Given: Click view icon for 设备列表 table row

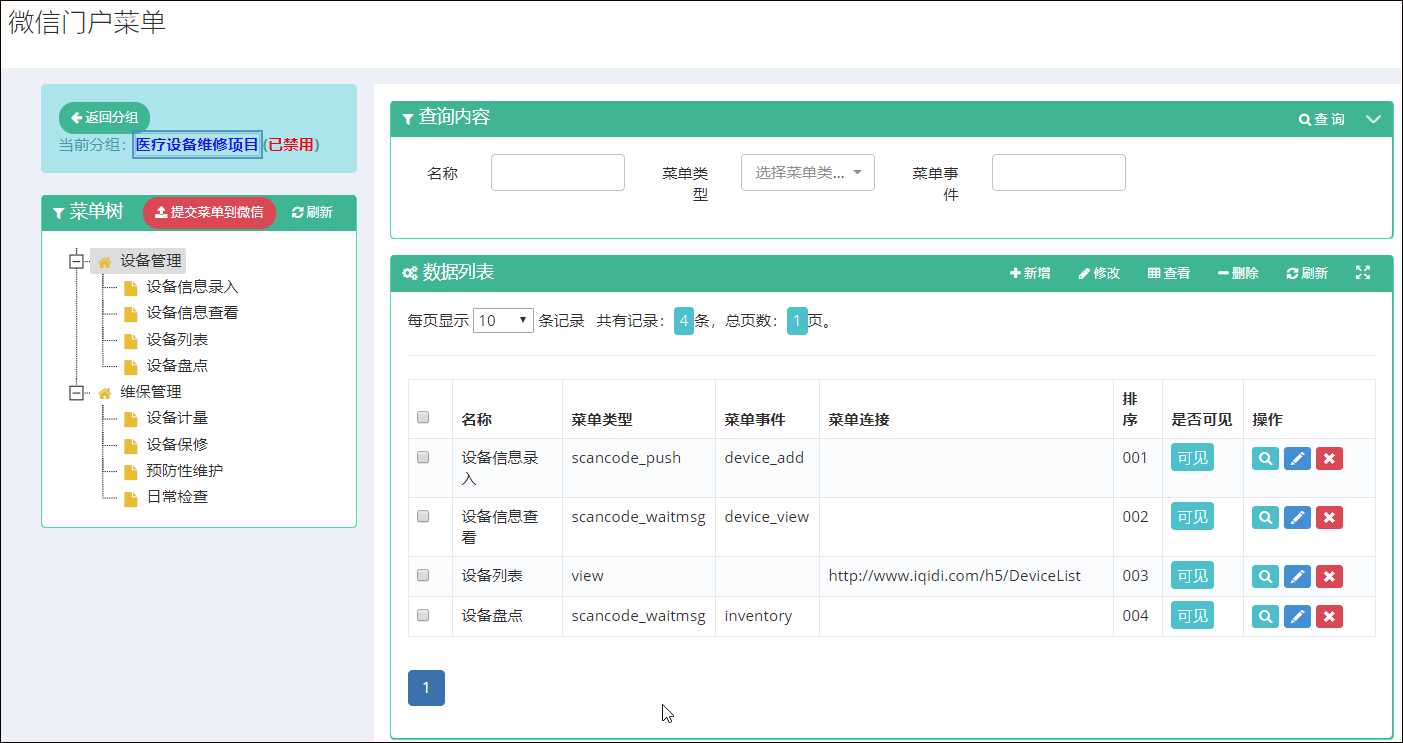Looking at the screenshot, I should tap(1265, 576).
